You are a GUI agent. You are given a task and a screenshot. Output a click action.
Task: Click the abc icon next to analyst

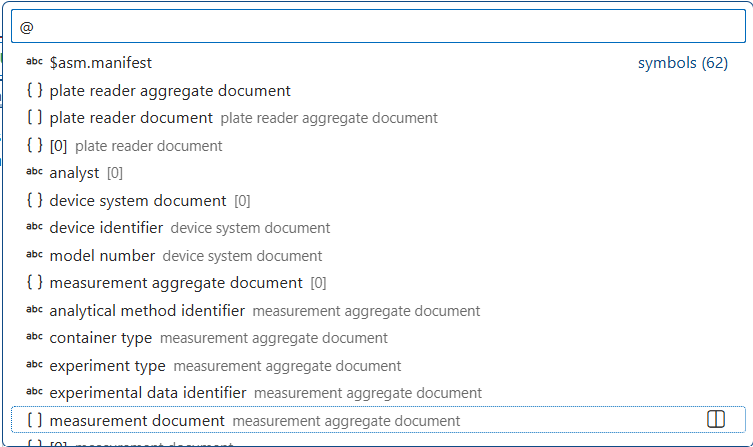click(x=34, y=173)
